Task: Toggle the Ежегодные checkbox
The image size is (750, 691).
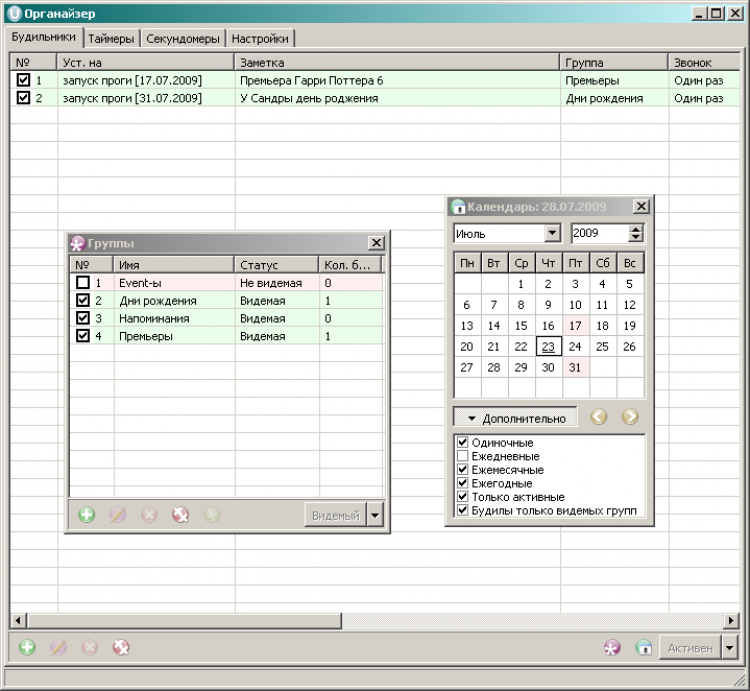Action: 462,483
